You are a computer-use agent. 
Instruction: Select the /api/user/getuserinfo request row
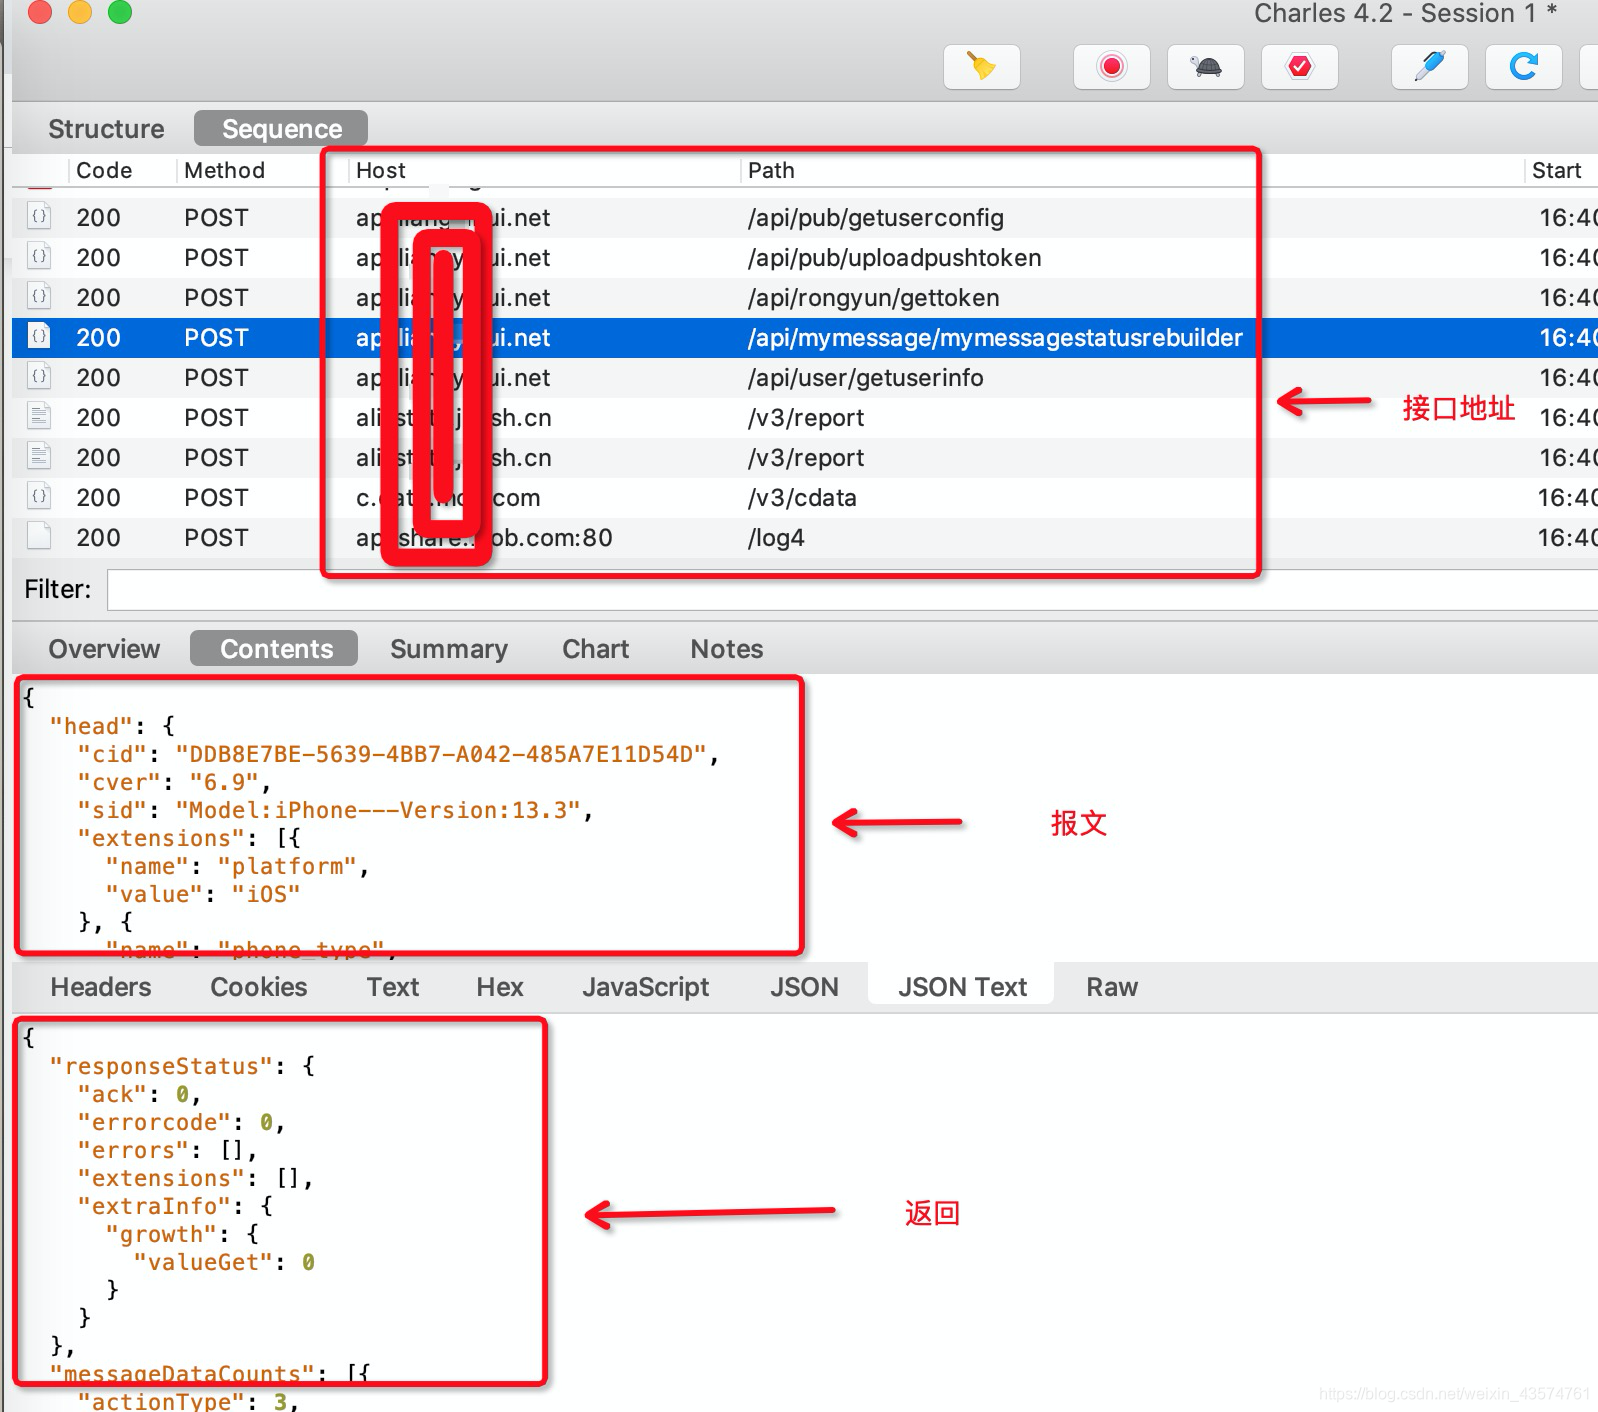[x=805, y=378]
